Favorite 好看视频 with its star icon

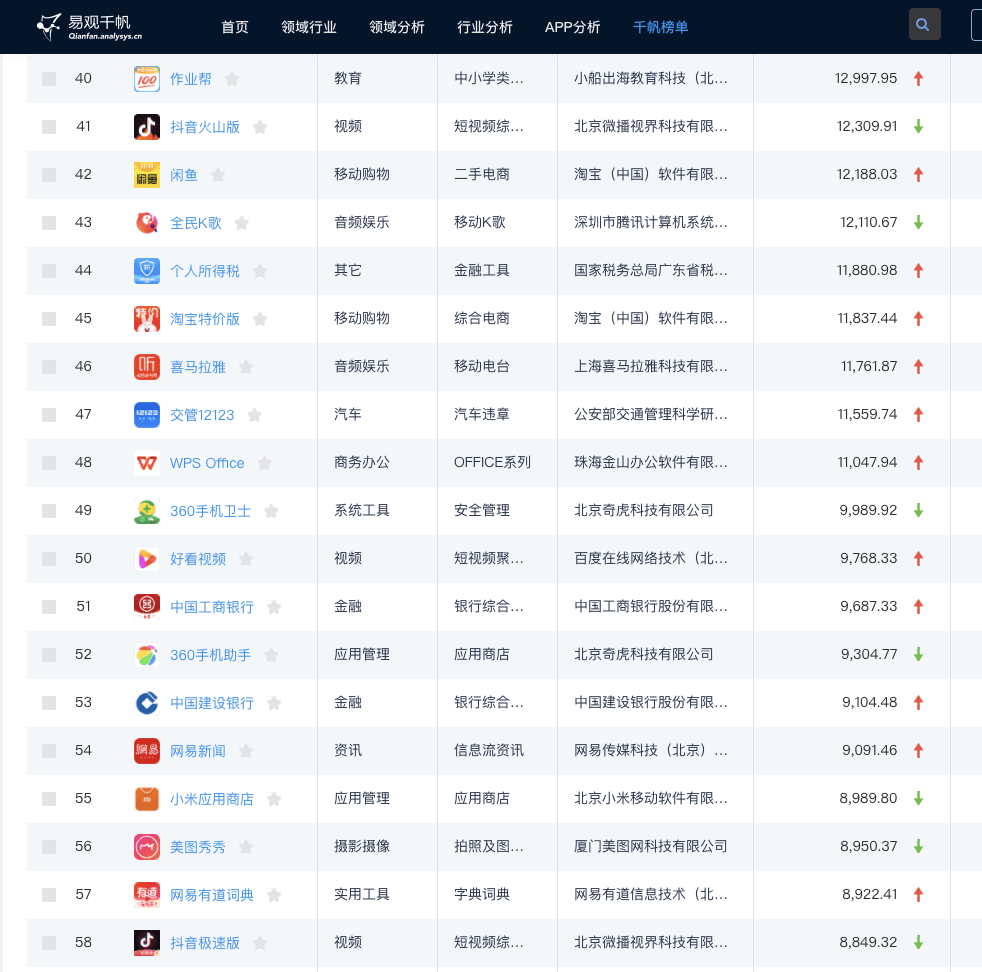[246, 559]
